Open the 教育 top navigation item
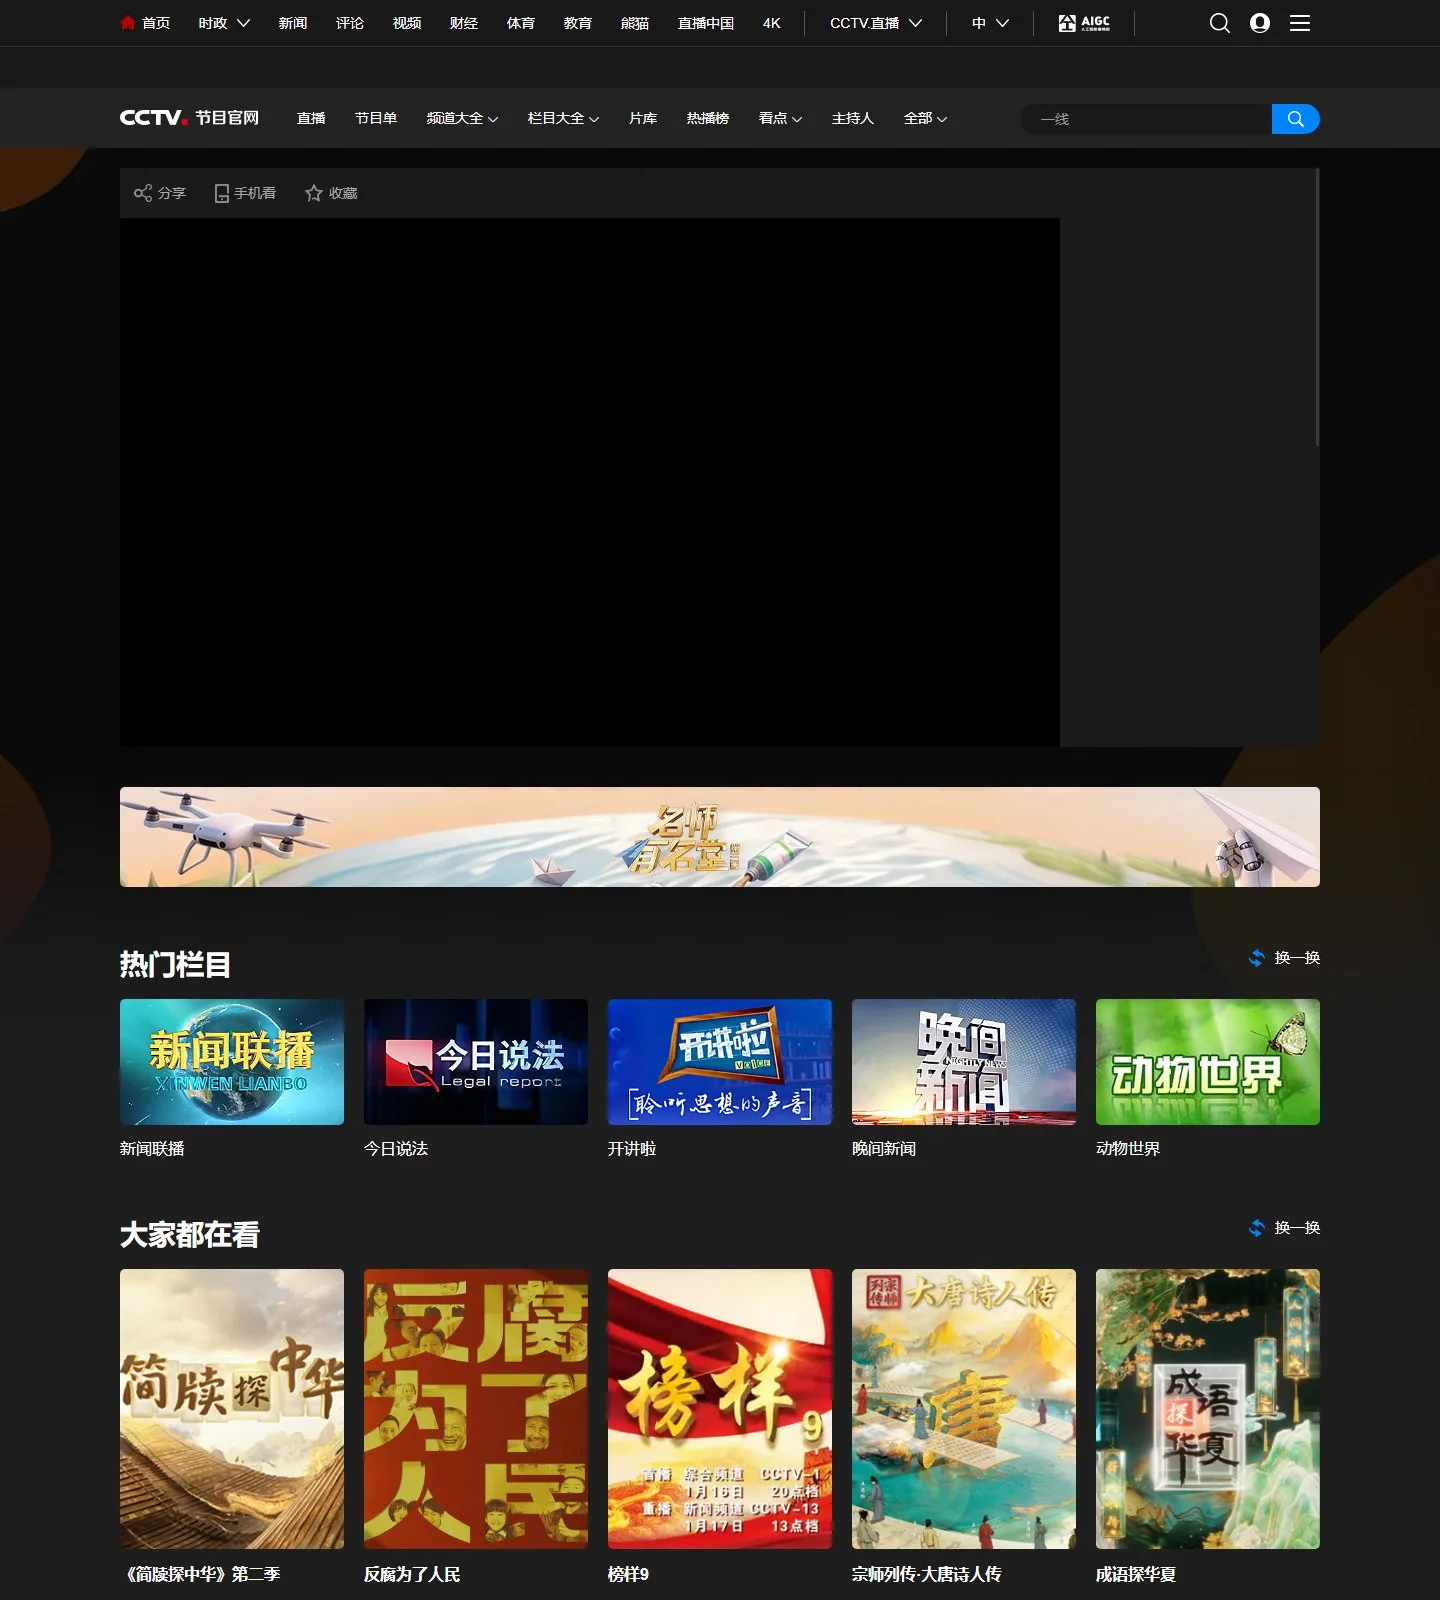This screenshot has width=1440, height=1600. tap(578, 23)
